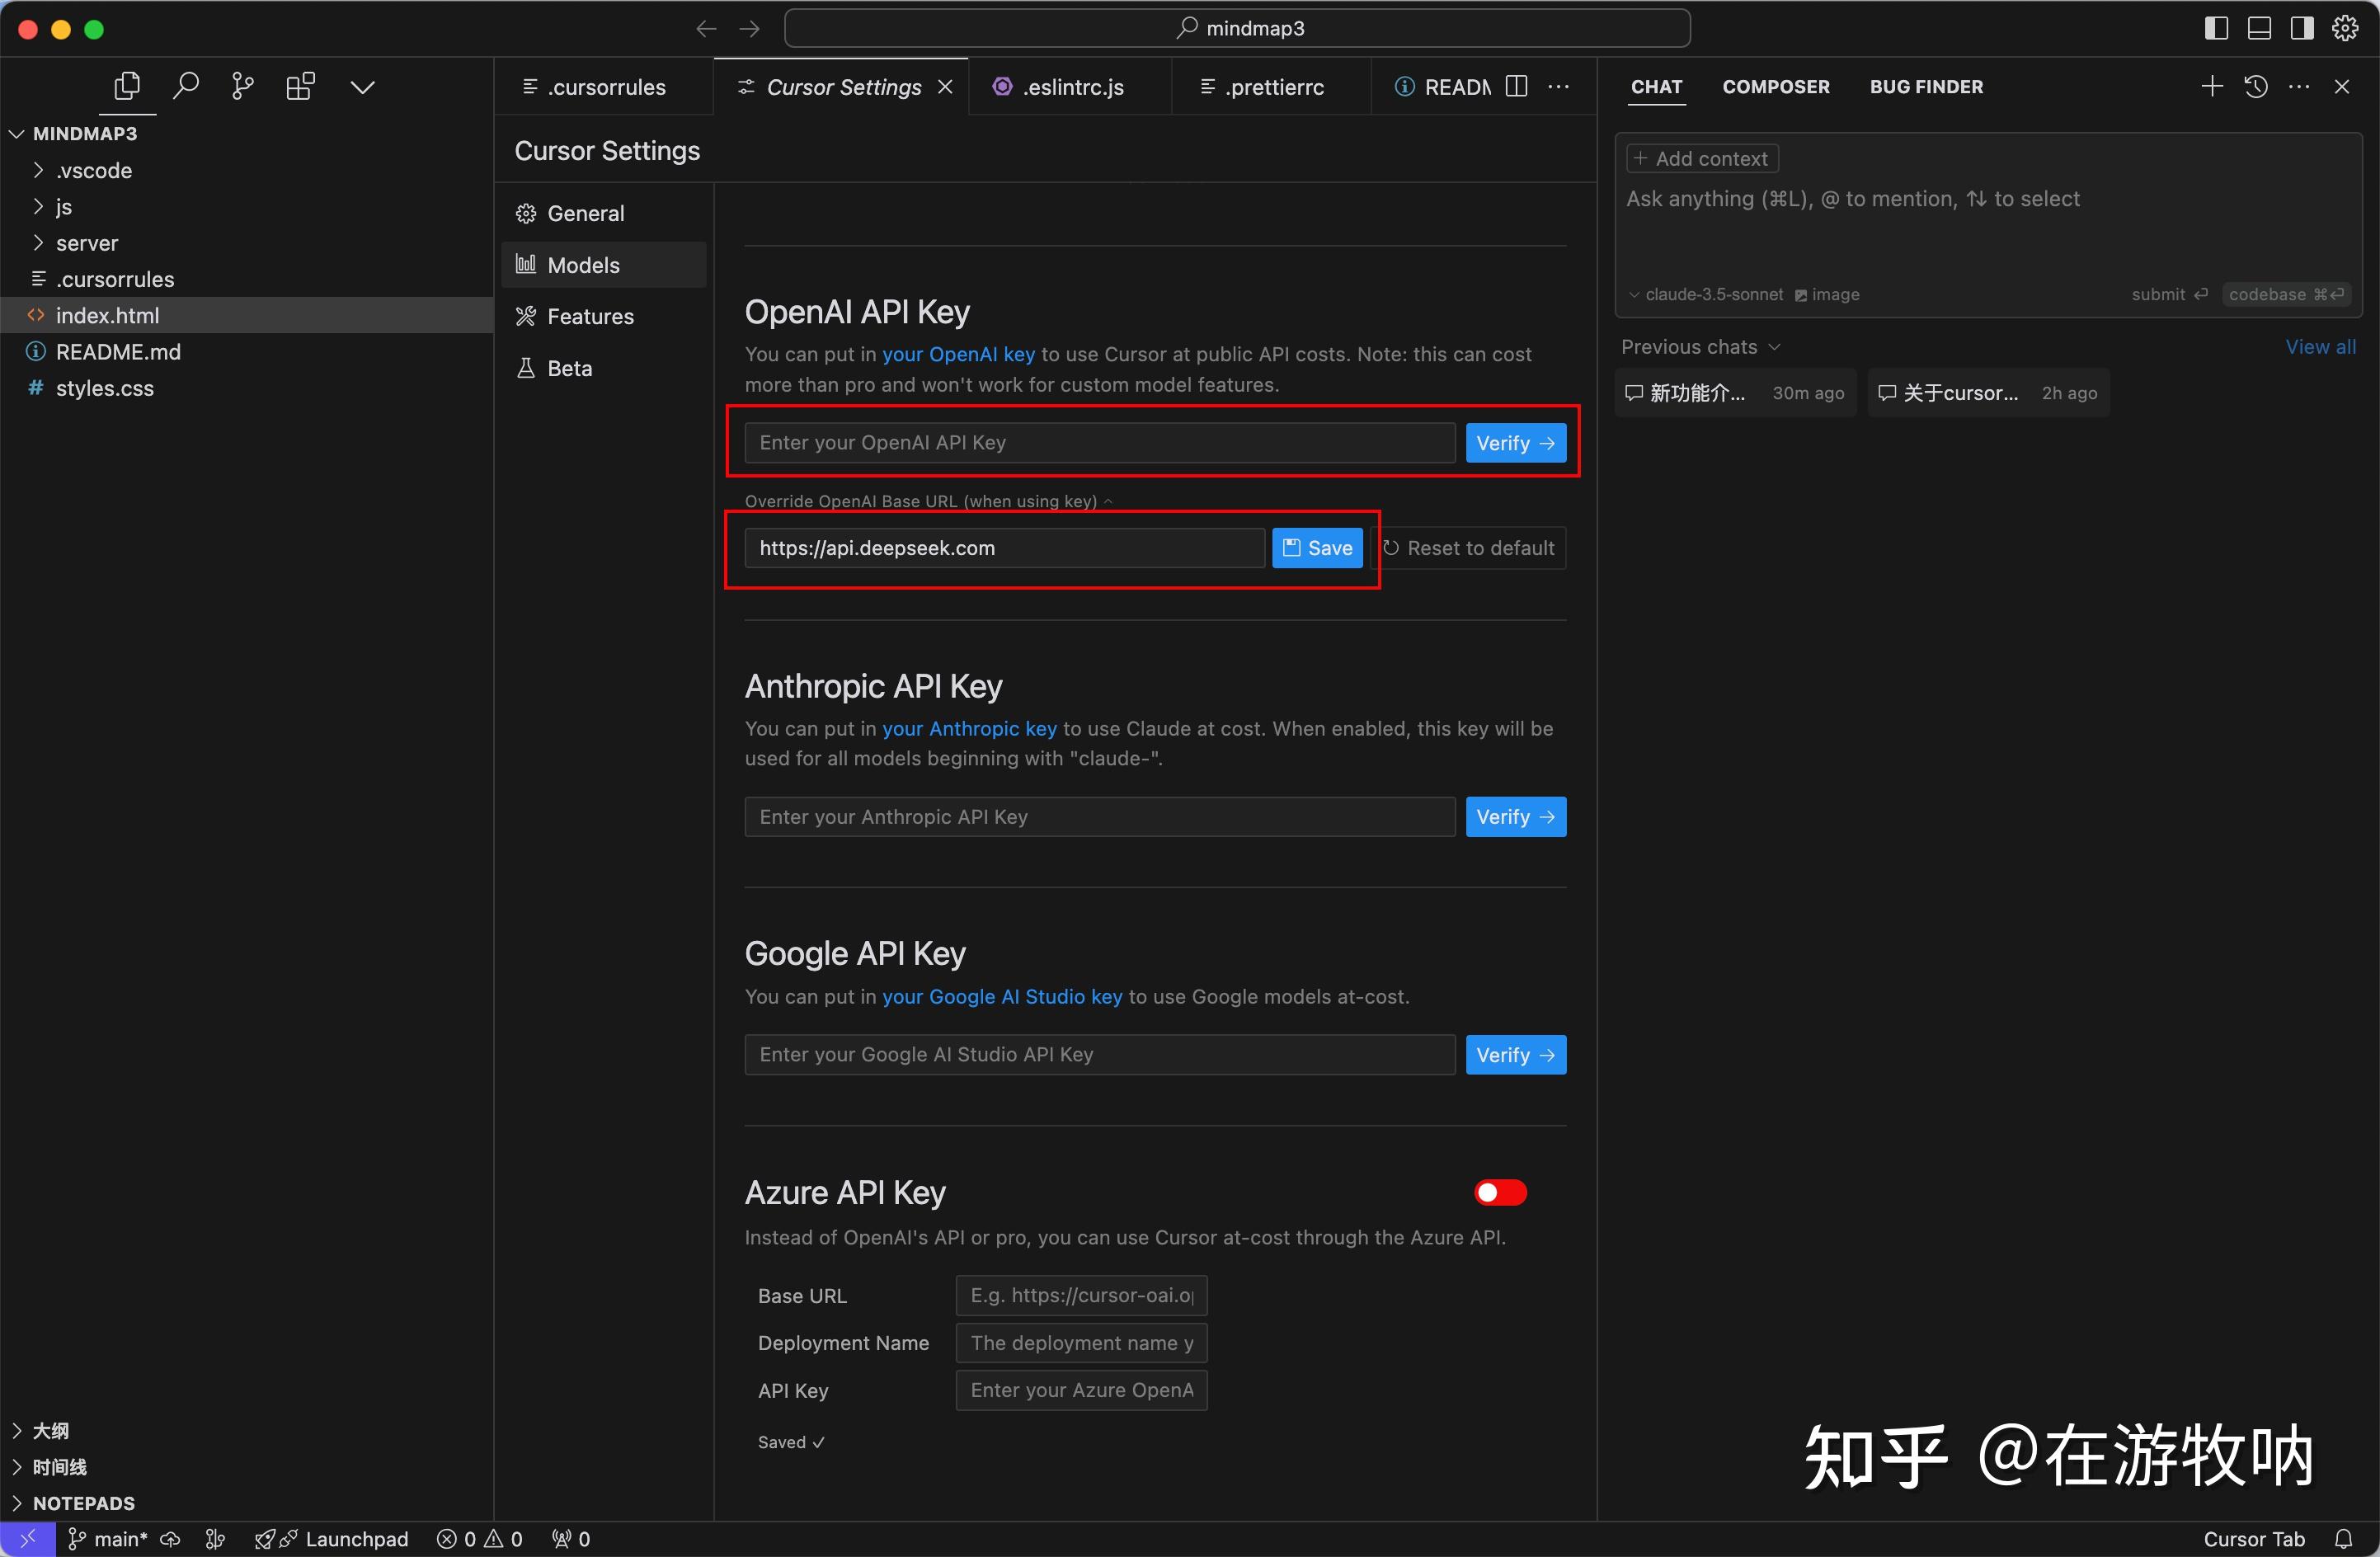Click Save button for base URL
Image resolution: width=2380 pixels, height=1557 pixels.
tap(1317, 548)
